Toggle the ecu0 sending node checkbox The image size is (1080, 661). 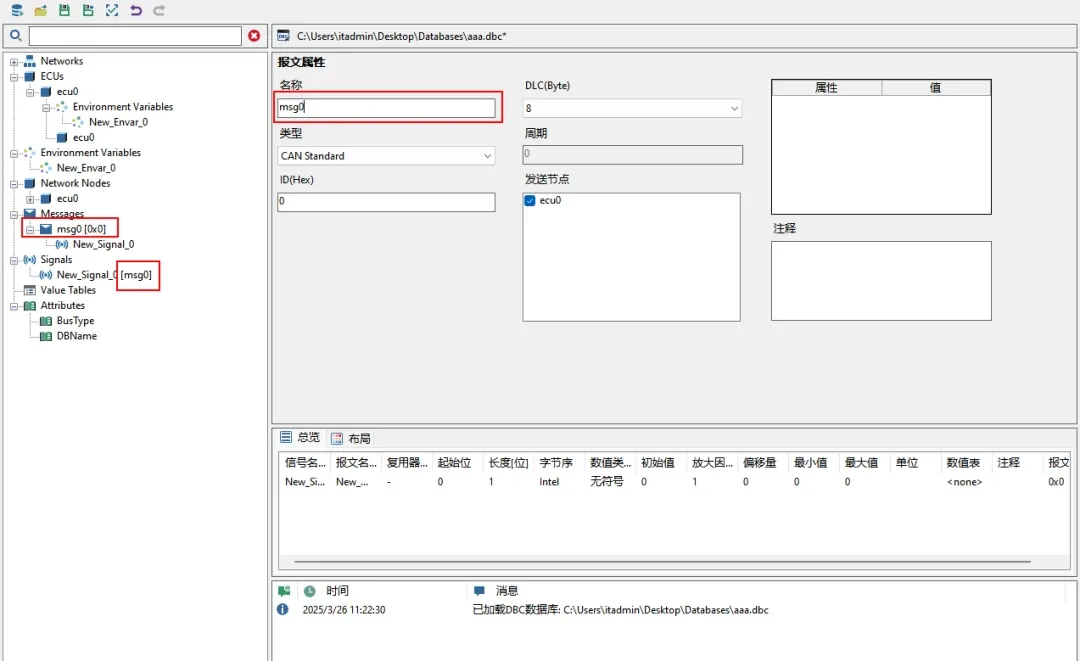click(530, 201)
